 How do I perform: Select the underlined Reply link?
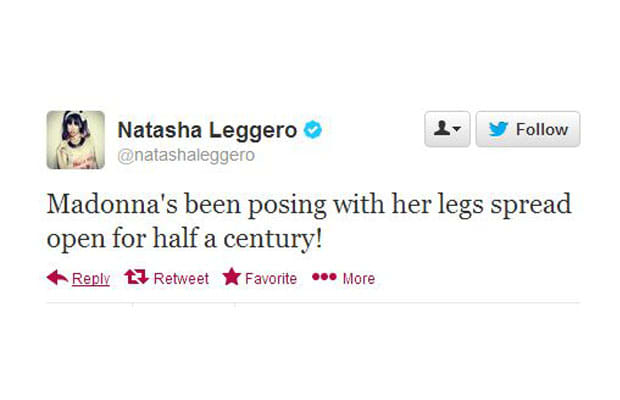[x=91, y=279]
